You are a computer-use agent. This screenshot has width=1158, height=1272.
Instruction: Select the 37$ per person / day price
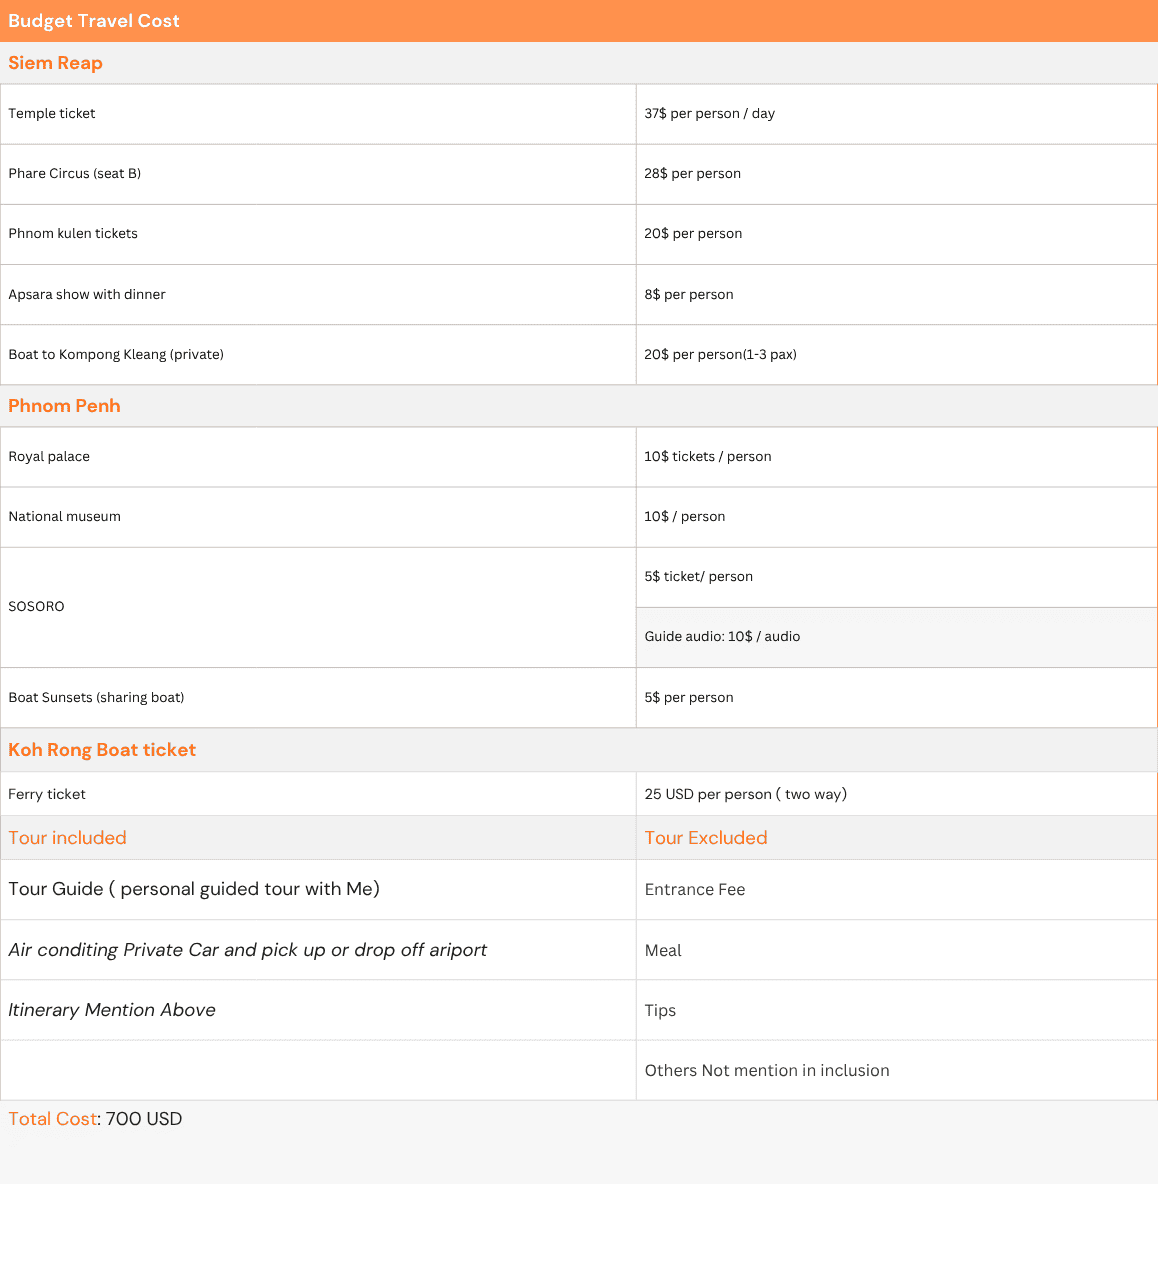coord(709,114)
